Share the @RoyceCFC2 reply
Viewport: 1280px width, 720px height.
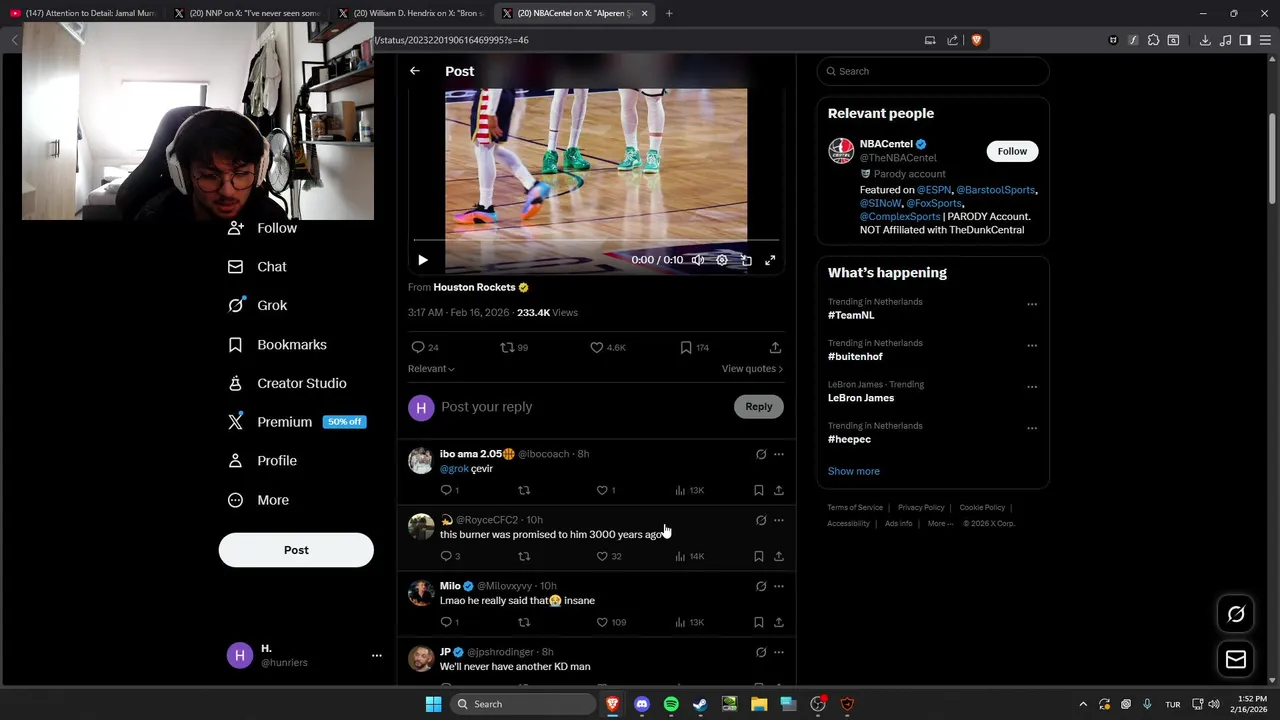(x=779, y=556)
